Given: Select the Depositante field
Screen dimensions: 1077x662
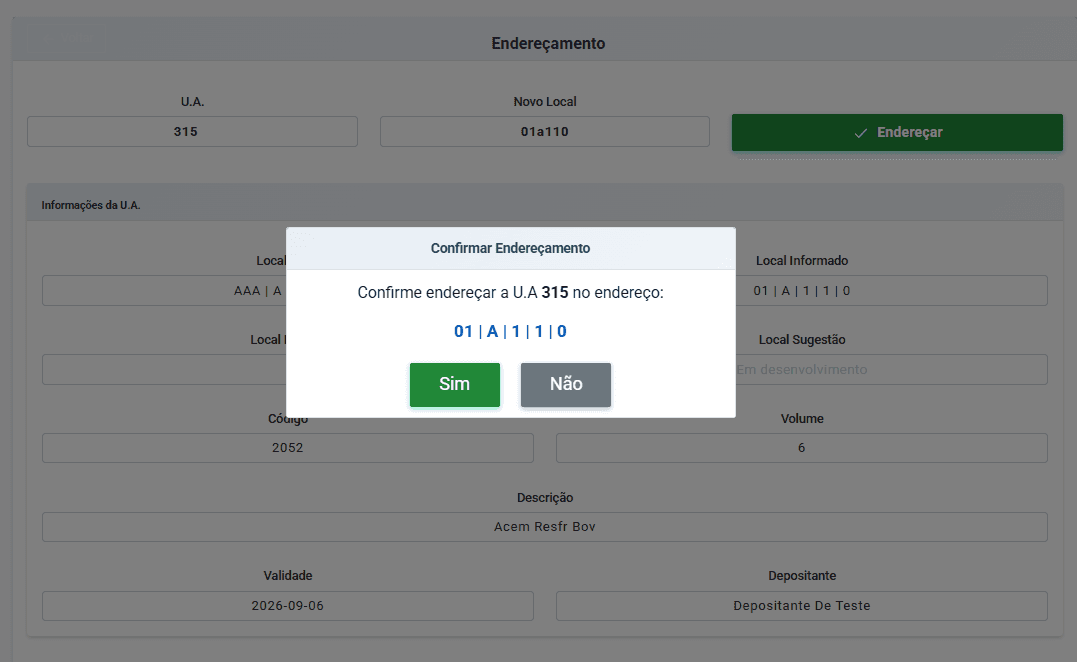Looking at the screenshot, I should [801, 606].
